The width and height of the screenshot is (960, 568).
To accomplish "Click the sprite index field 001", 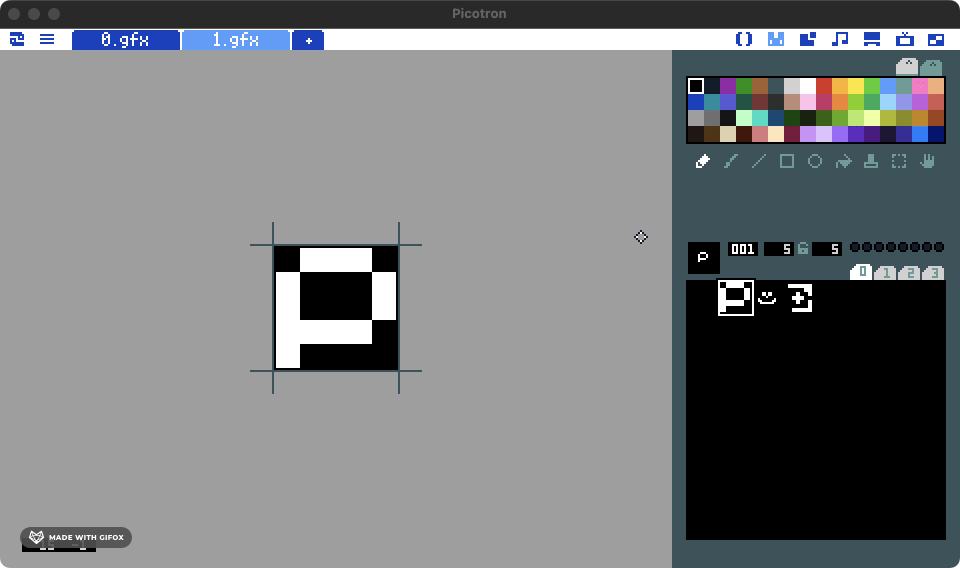I will coord(743,248).
